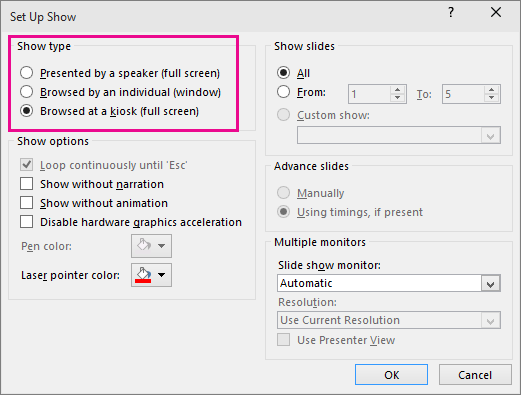Click the Pen color paint bucket icon
This screenshot has height=395, width=521.
point(144,245)
